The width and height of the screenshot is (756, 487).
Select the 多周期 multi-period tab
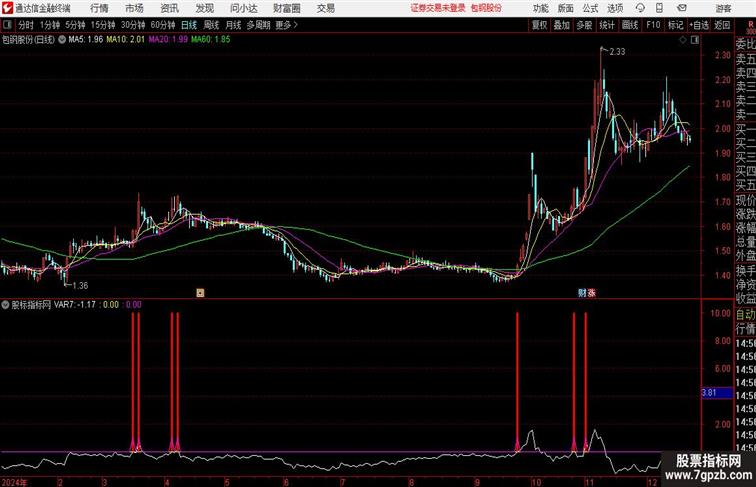click(x=258, y=25)
